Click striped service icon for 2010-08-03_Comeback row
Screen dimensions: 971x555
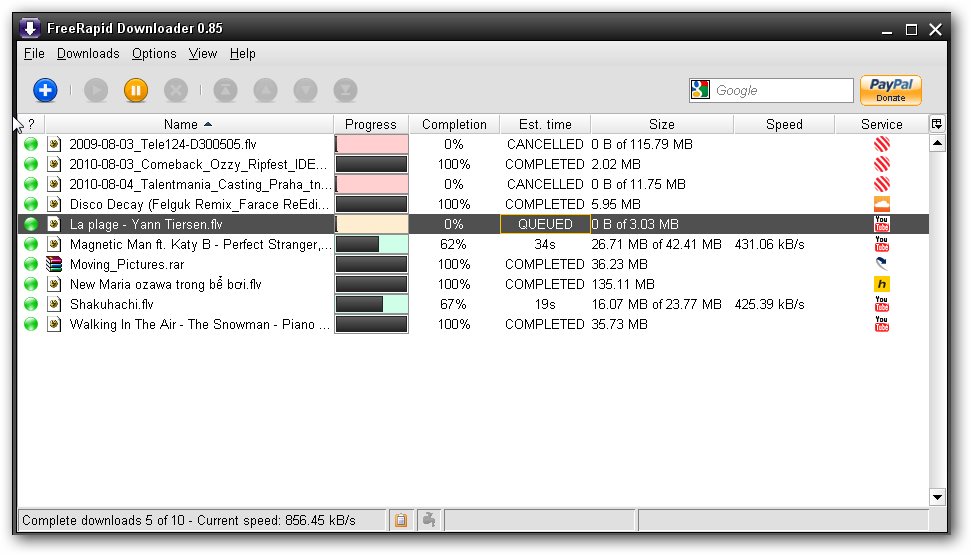(x=882, y=164)
